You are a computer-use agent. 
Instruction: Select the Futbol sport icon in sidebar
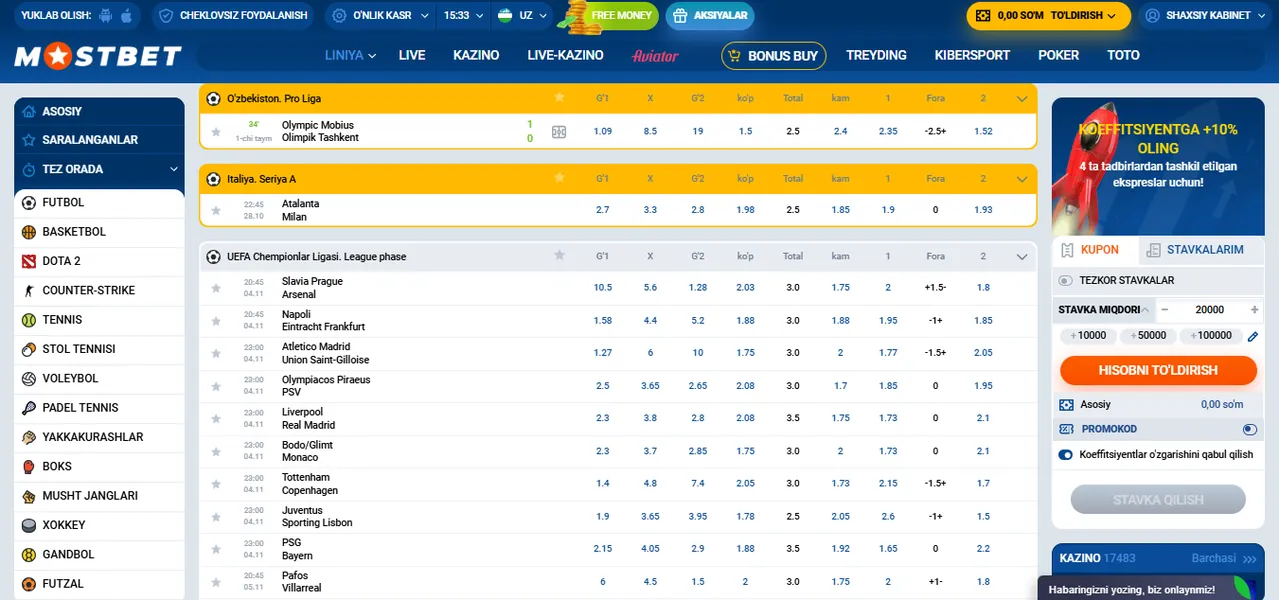point(27,203)
